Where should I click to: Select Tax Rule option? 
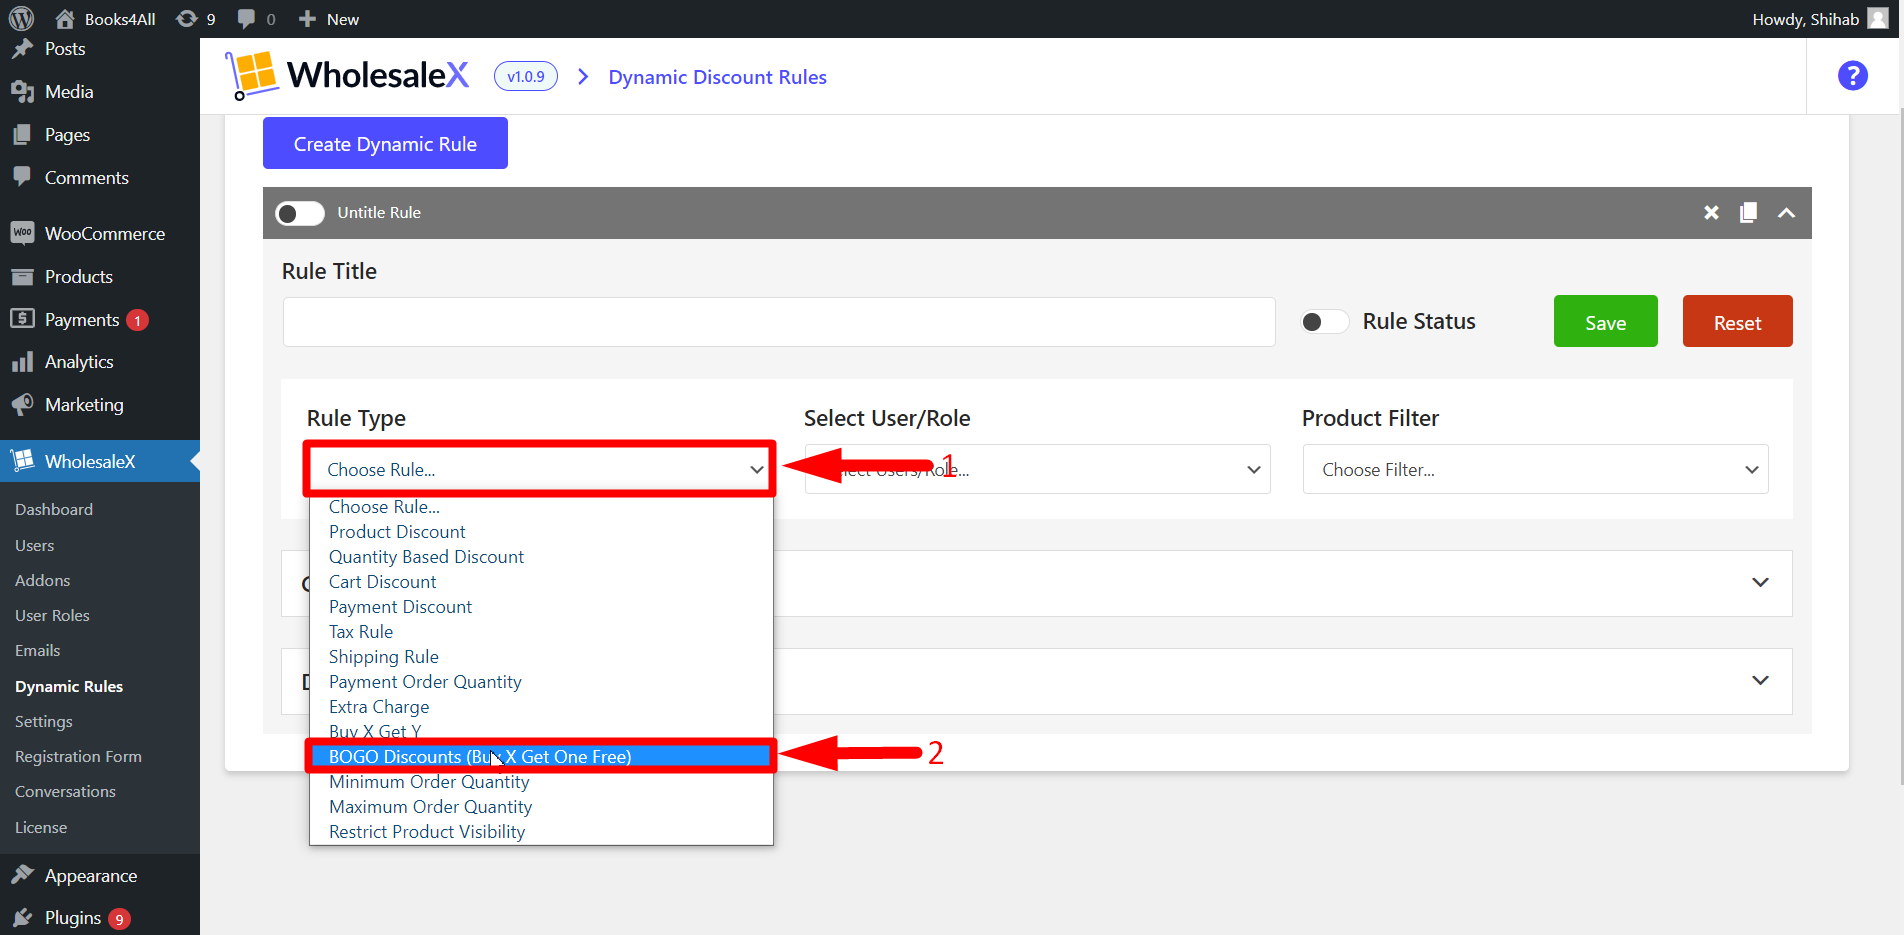pos(541,632)
